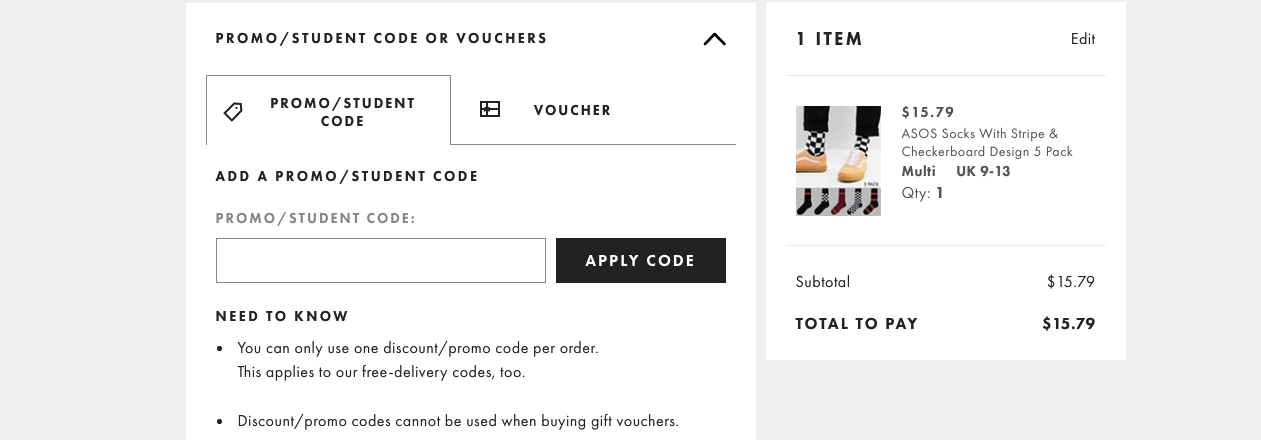Focus the promo/student code input field

(381, 260)
